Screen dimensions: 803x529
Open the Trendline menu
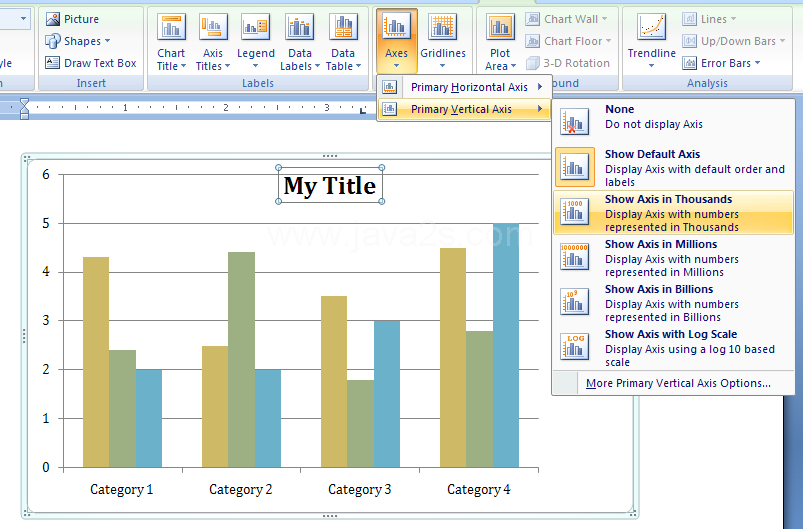[x=651, y=43]
